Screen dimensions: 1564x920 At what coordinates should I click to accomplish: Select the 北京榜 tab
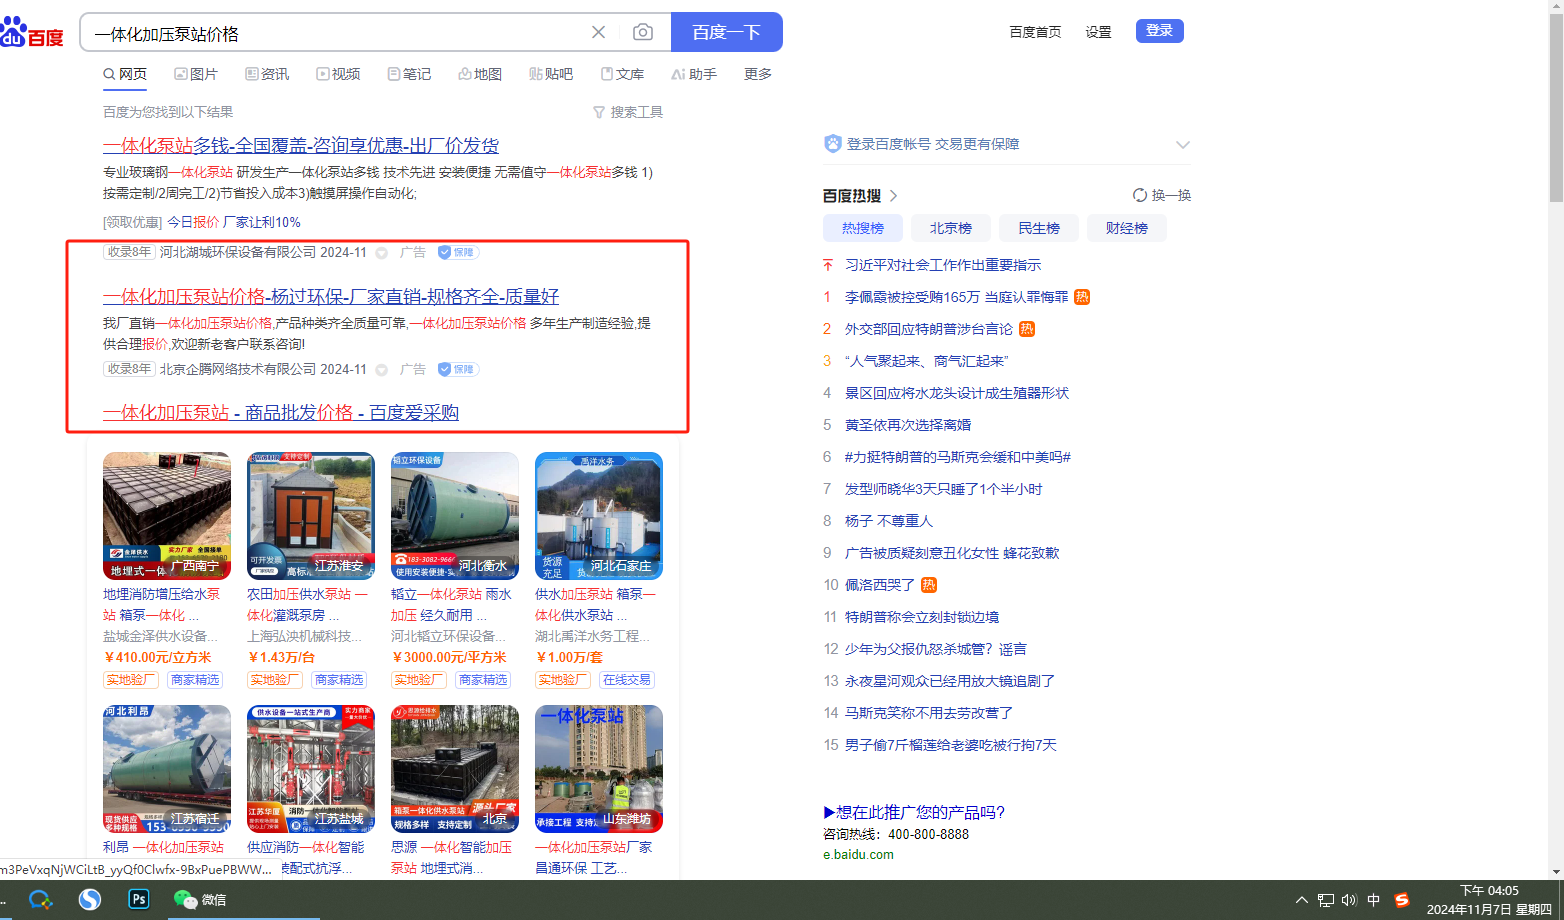tap(951, 228)
